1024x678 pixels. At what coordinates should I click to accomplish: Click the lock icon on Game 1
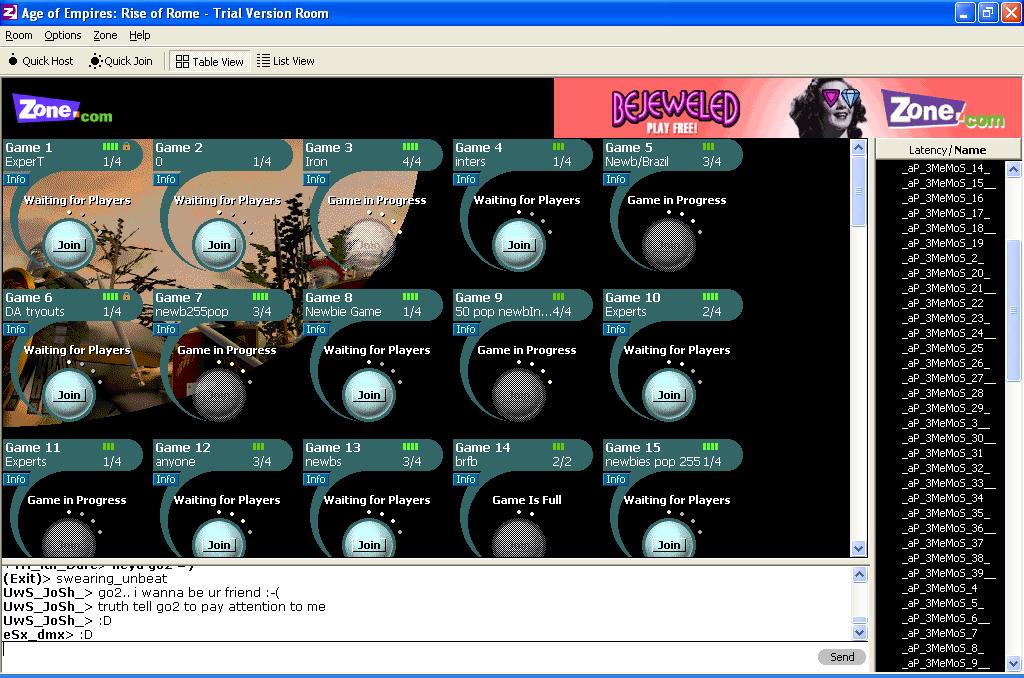126,146
